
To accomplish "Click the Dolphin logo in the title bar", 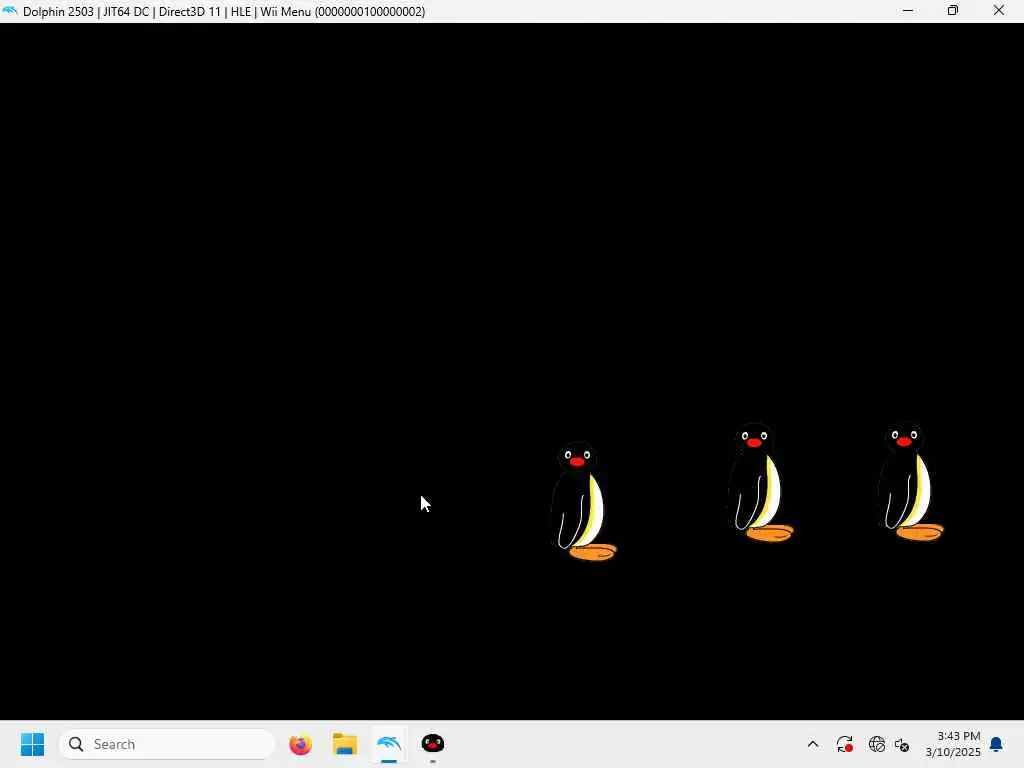I will (x=9, y=11).
